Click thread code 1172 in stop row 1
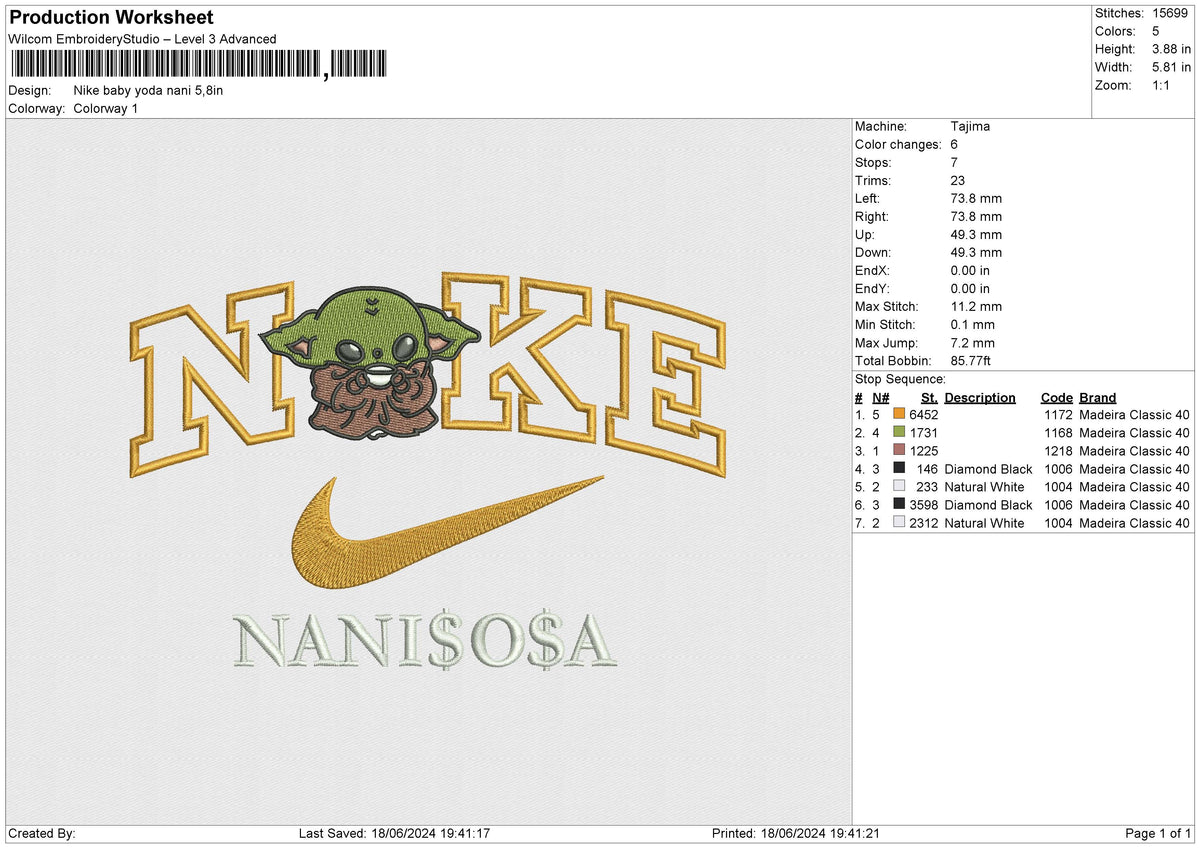 click(x=1058, y=414)
